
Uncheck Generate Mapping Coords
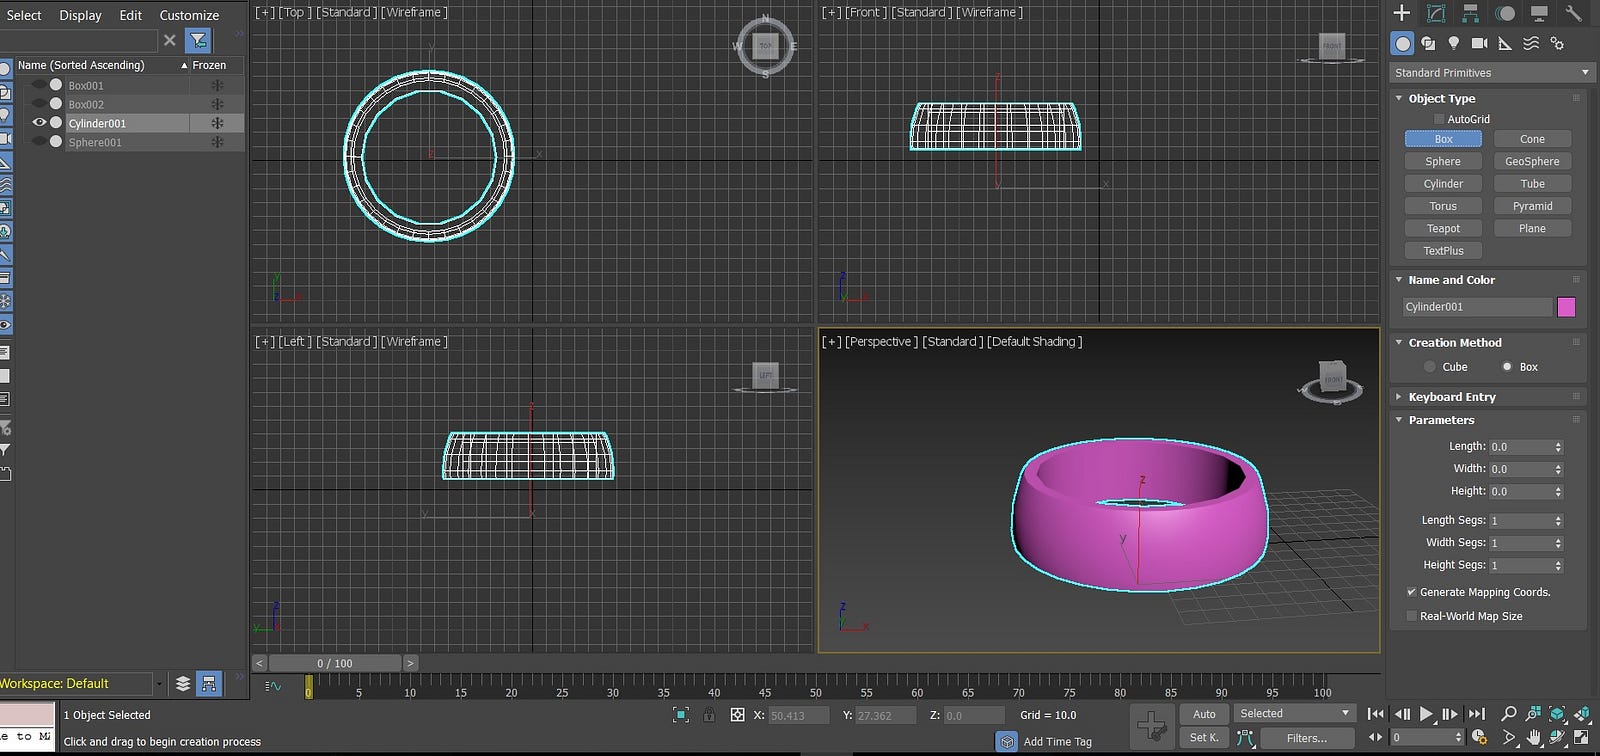(x=1412, y=592)
